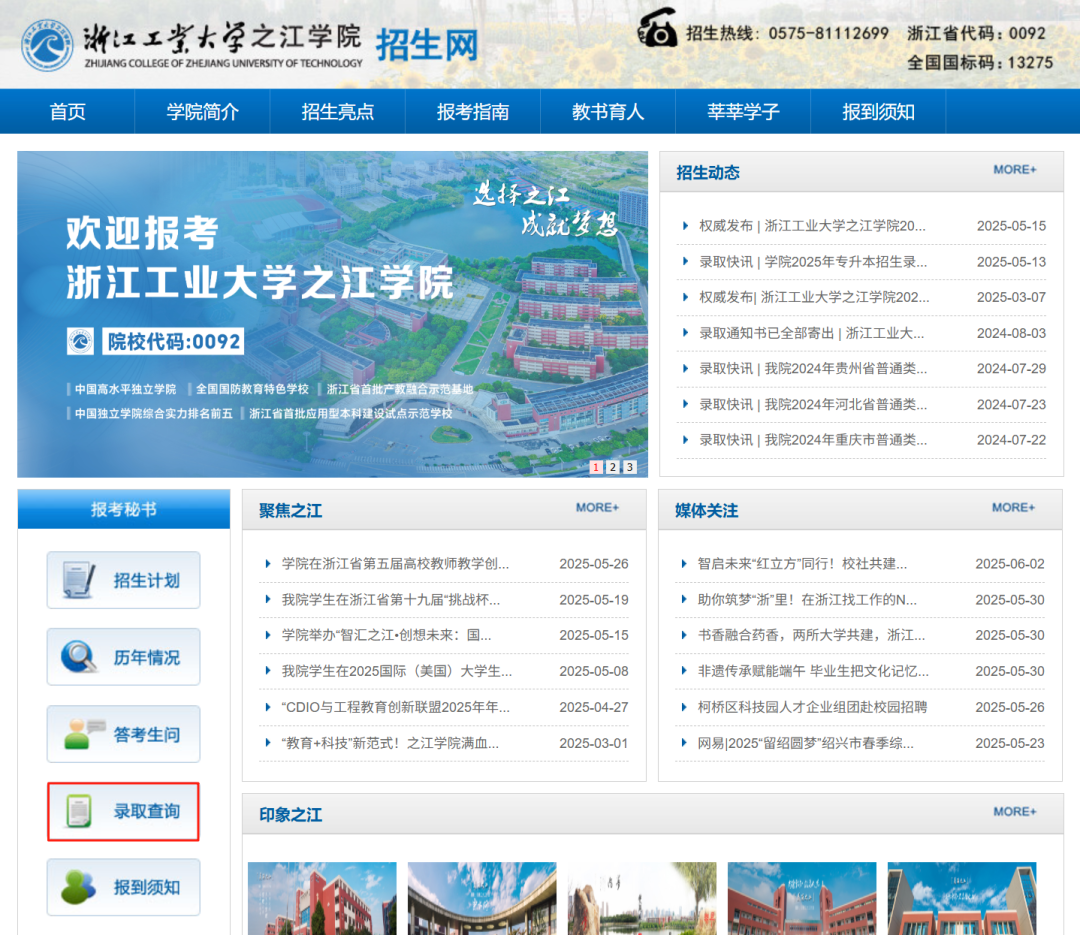Click first campus photo under 印象之江
The image size is (1080, 935).
coord(322,898)
